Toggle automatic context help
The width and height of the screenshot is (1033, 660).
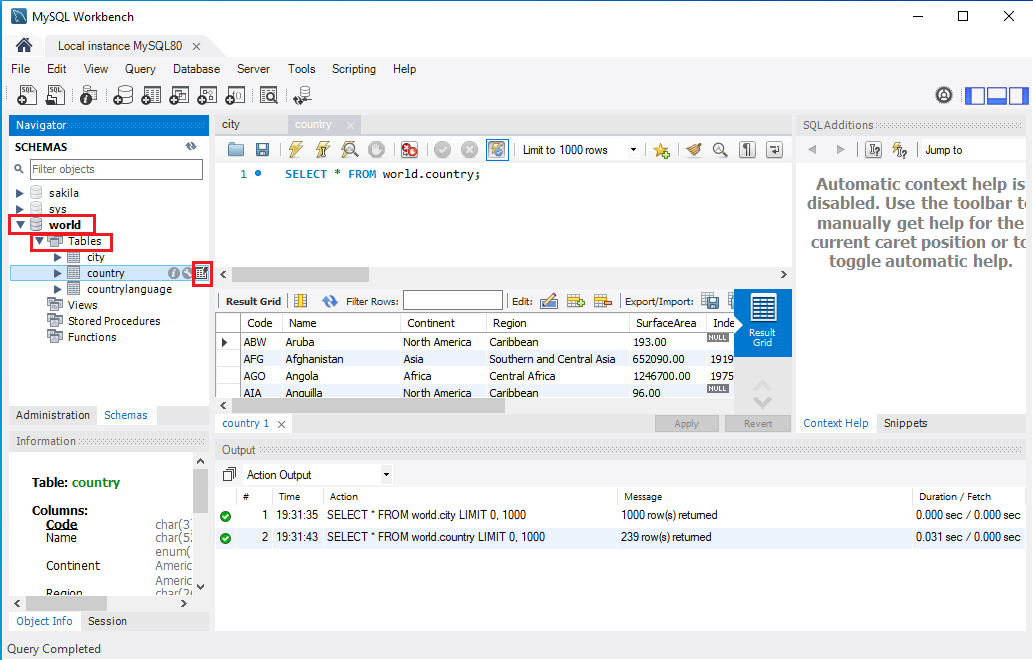pyautogui.click(x=900, y=150)
